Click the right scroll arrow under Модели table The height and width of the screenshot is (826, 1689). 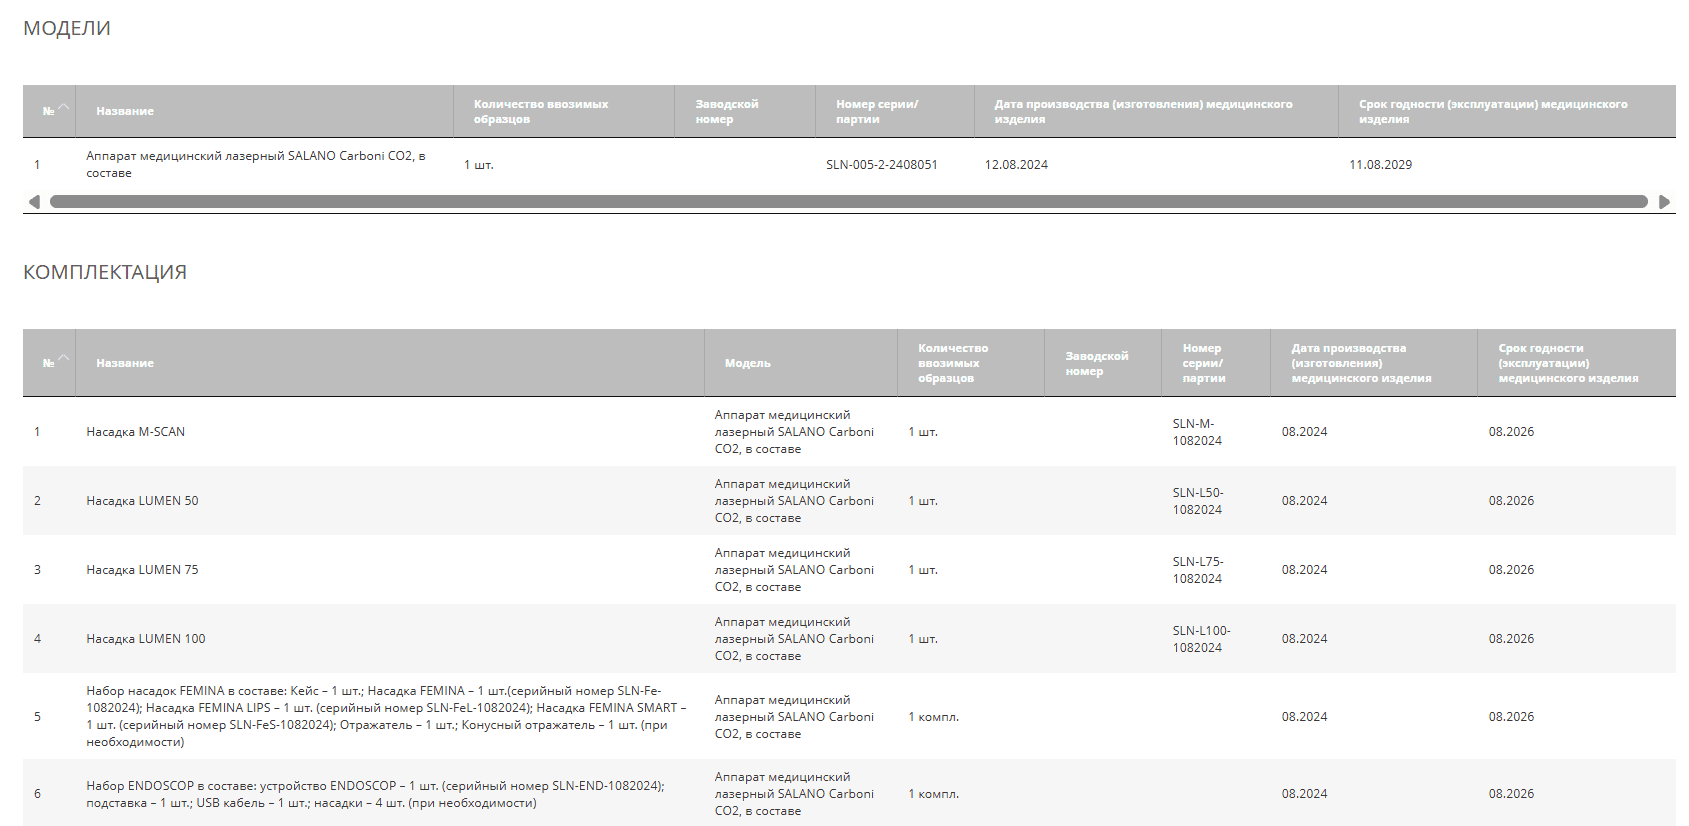1664,202
